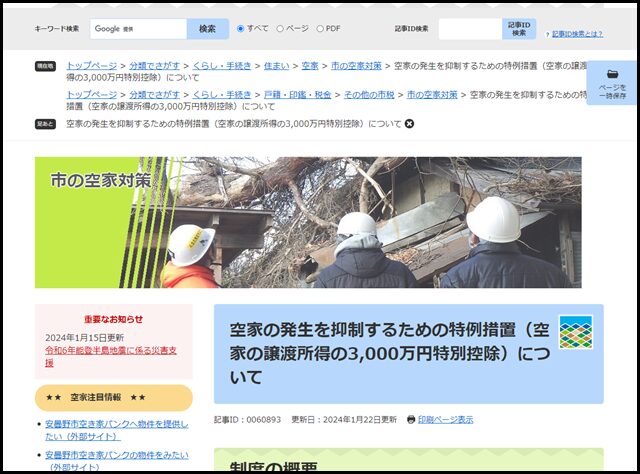640x474 pixels.
Task: Open the first トップページ breadcrumb link
Action: point(91,66)
